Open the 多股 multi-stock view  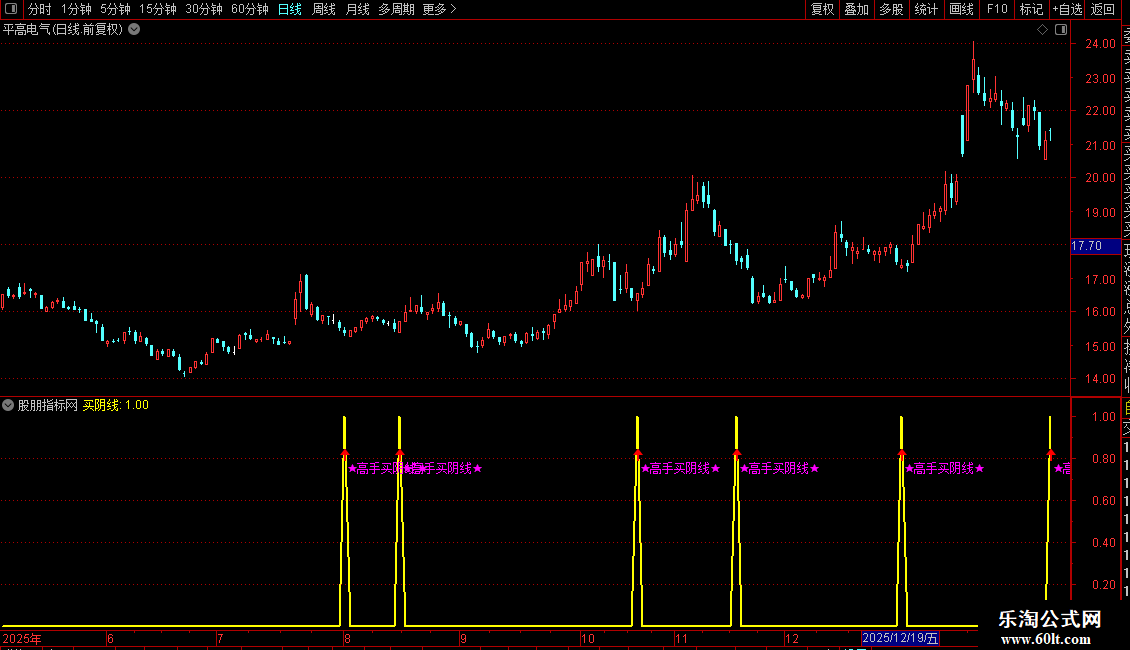[x=891, y=9]
